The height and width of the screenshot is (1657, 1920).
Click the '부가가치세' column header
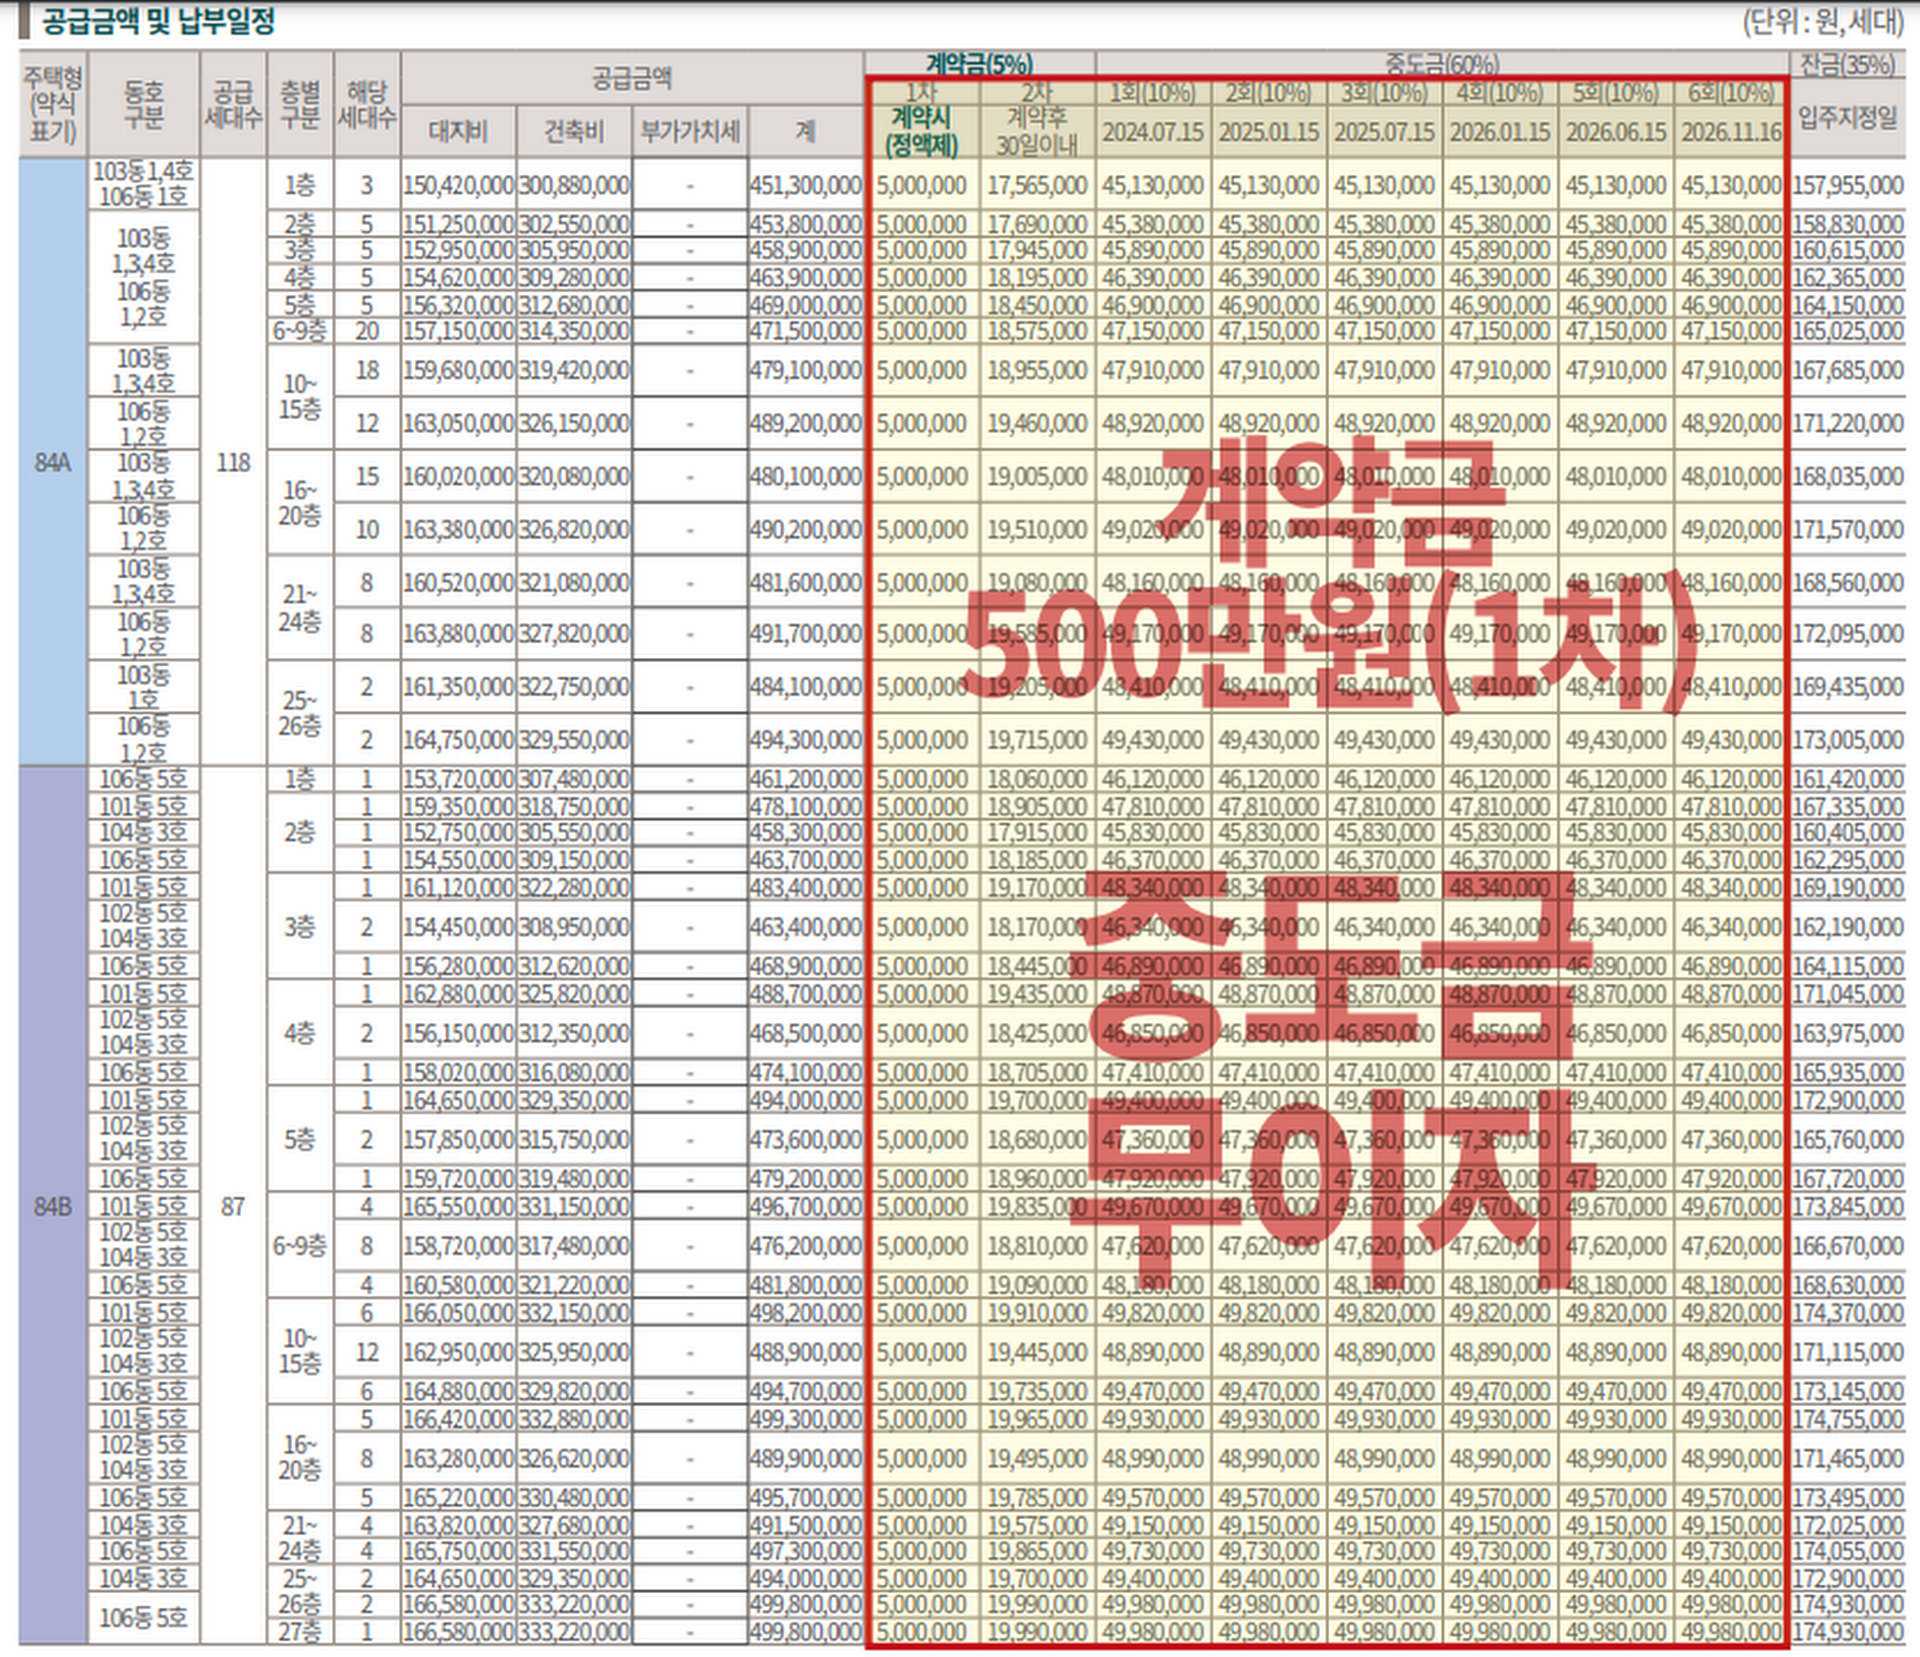coord(690,131)
